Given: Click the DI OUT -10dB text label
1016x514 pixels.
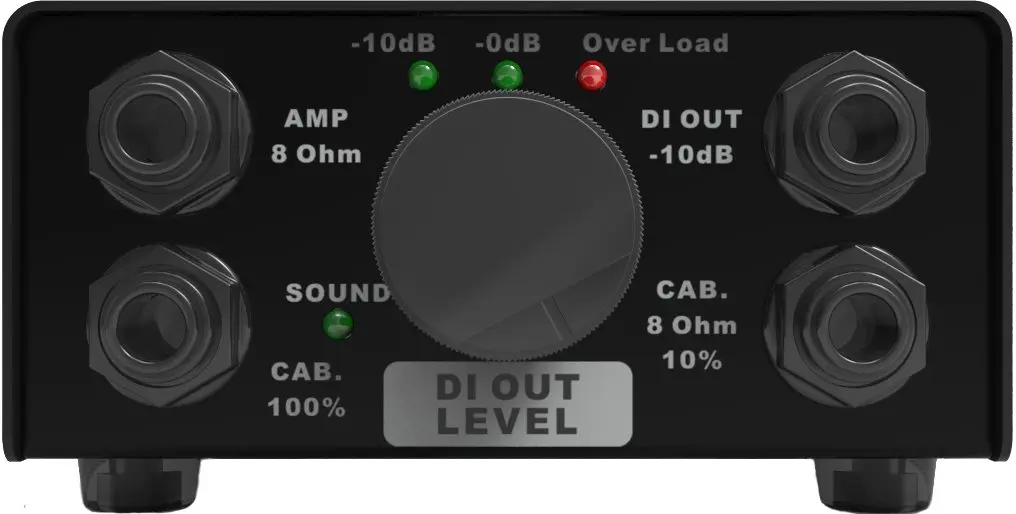Looking at the screenshot, I should 691,137.
